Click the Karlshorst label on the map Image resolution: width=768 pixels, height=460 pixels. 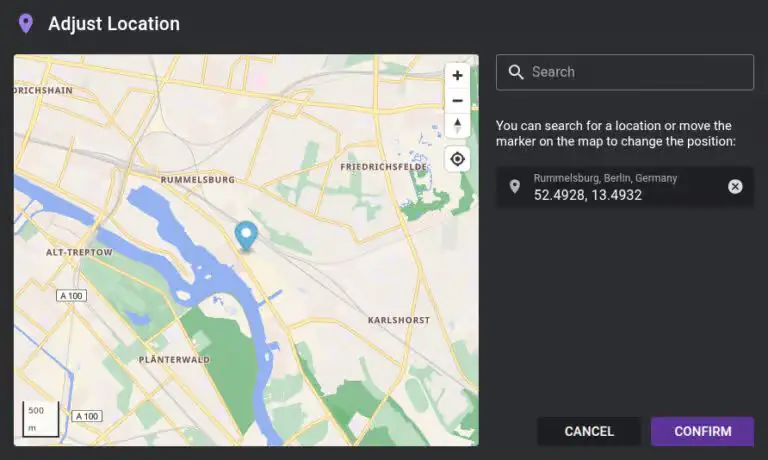point(398,320)
